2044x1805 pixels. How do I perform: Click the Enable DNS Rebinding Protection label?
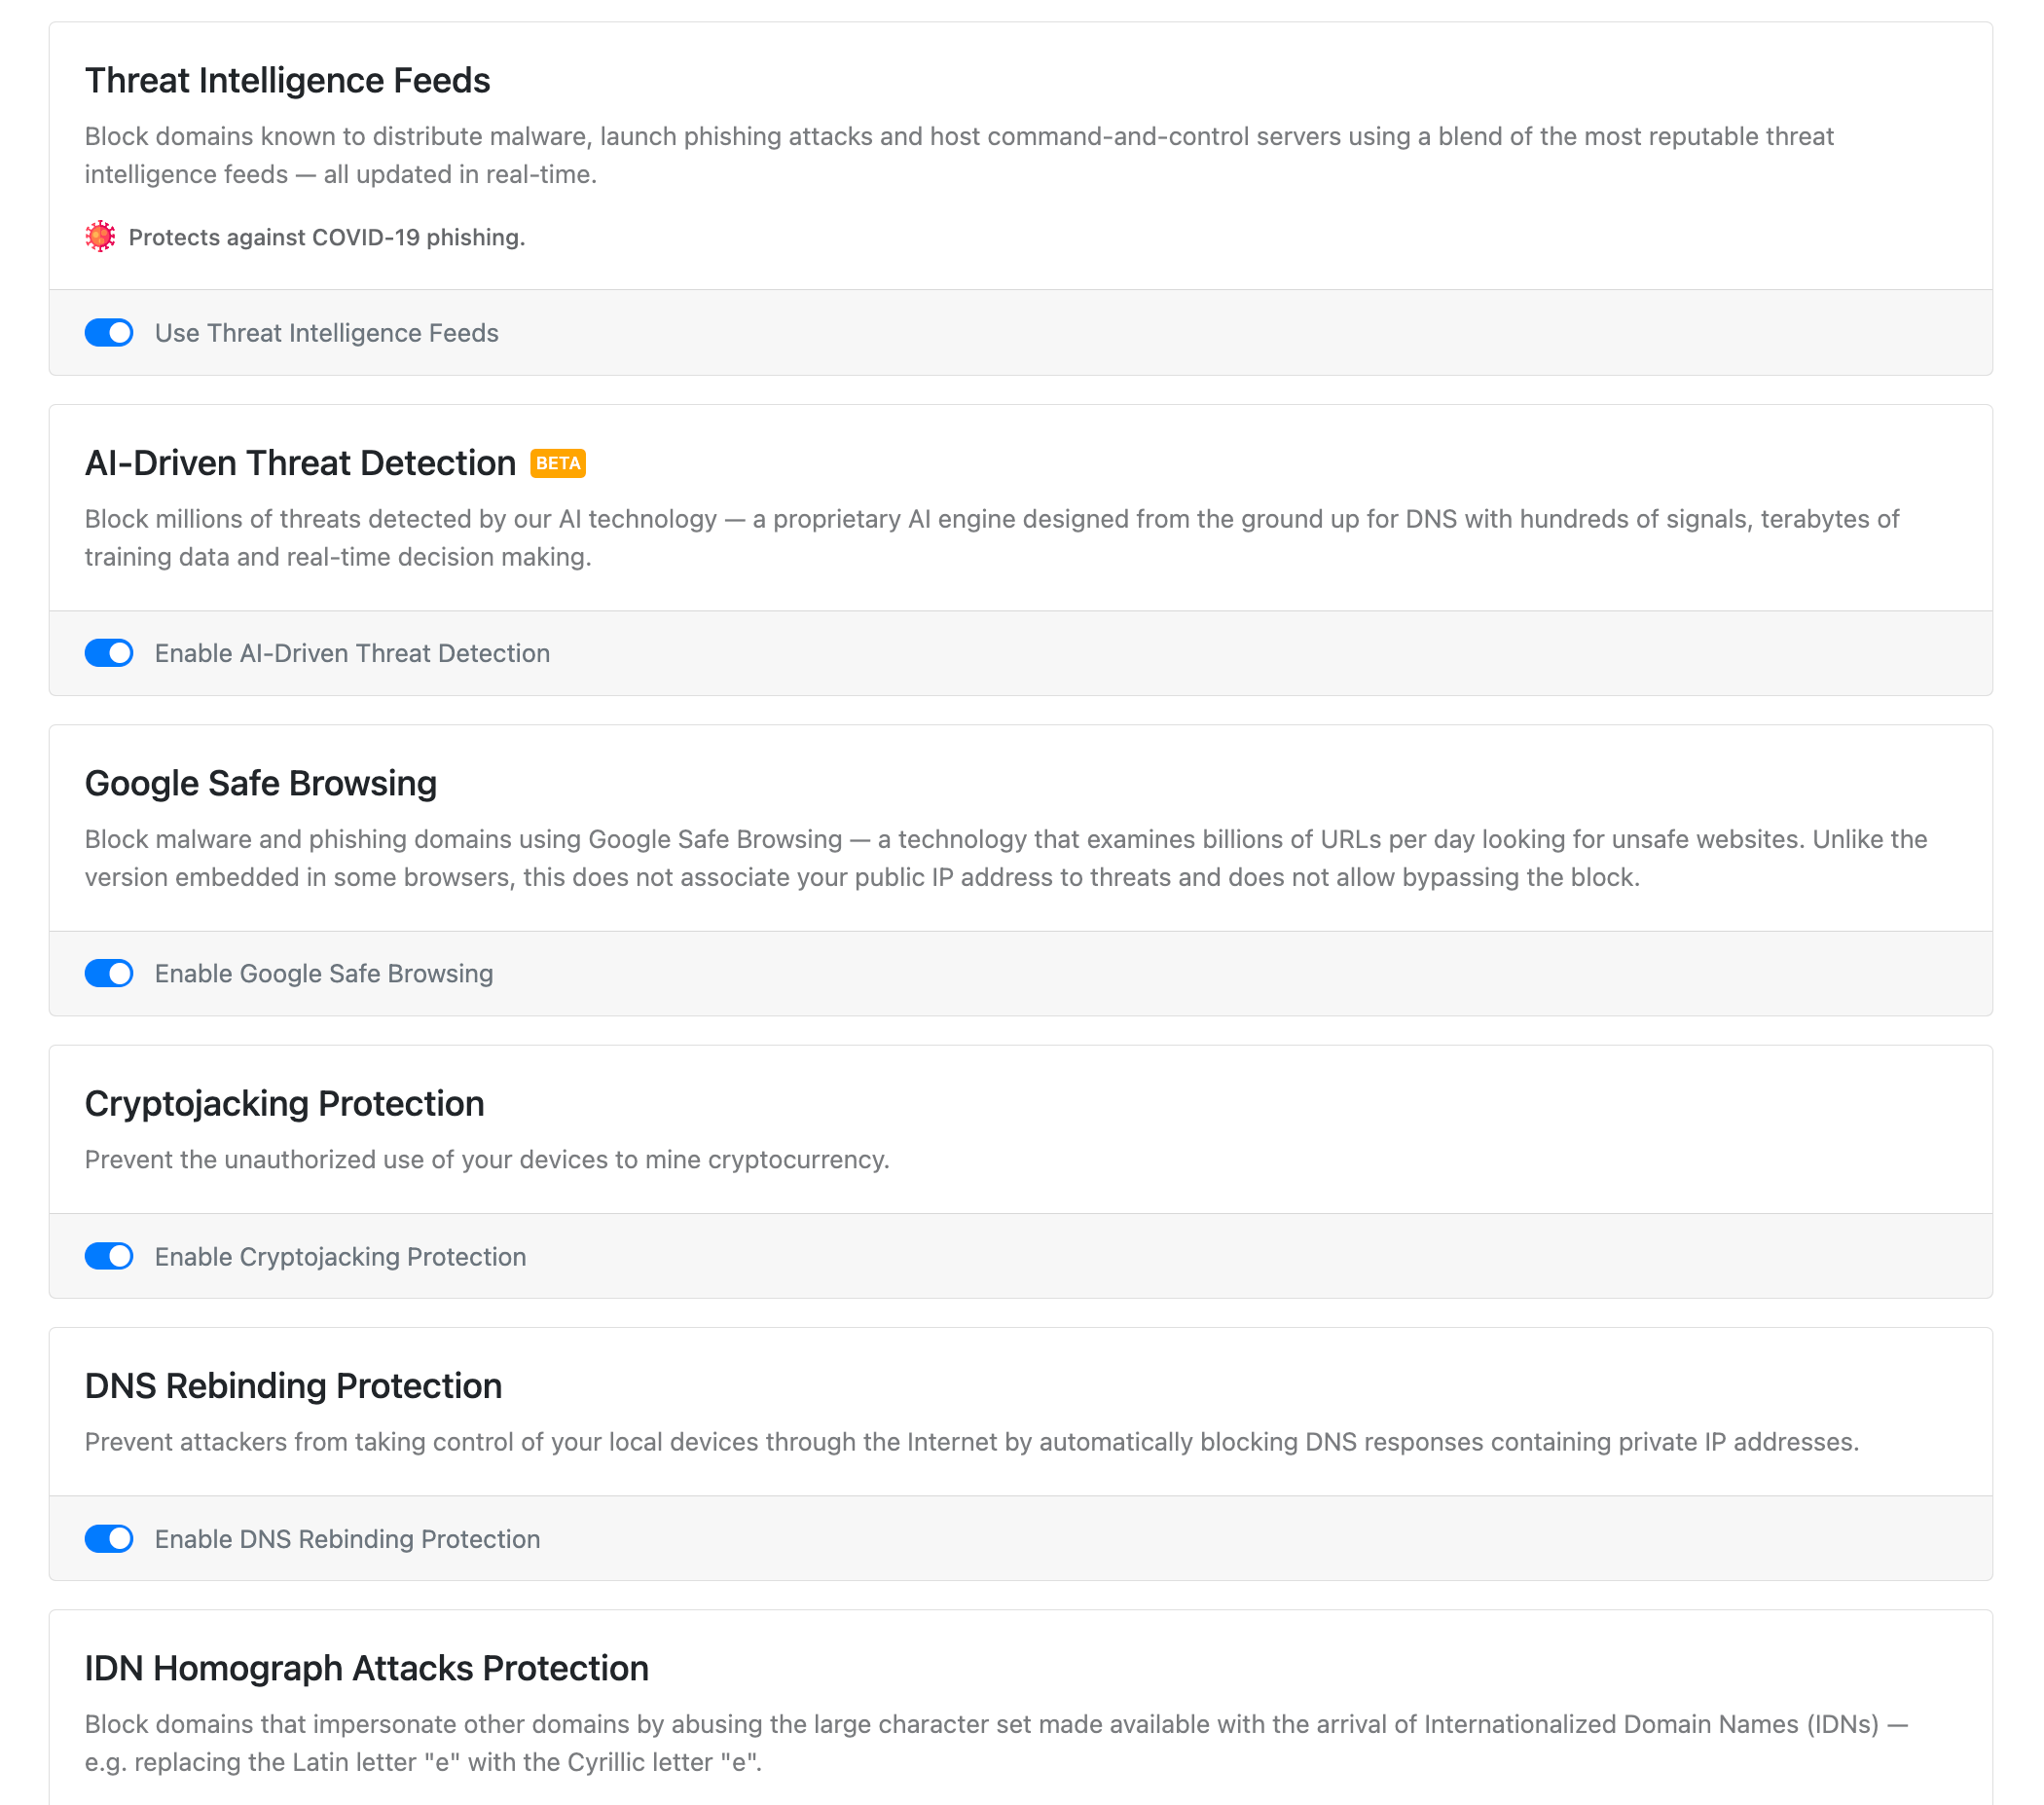click(x=347, y=1539)
